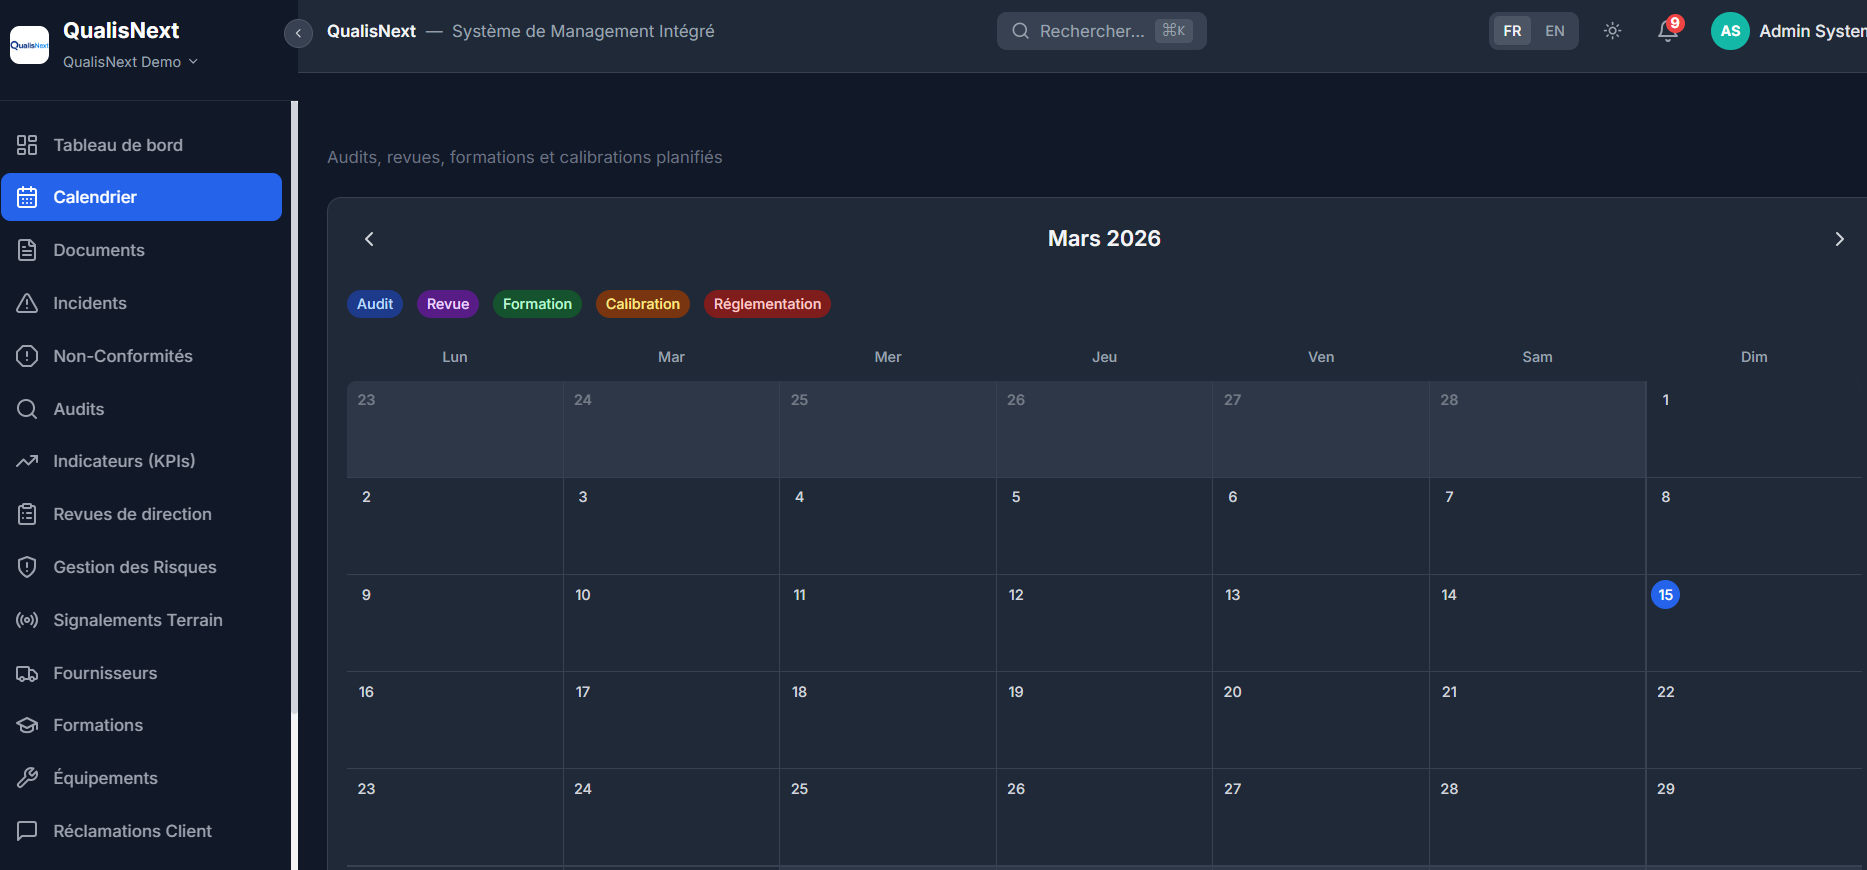Select March 22 calendar cell
This screenshot has width=1867, height=870.
pos(1756,720)
